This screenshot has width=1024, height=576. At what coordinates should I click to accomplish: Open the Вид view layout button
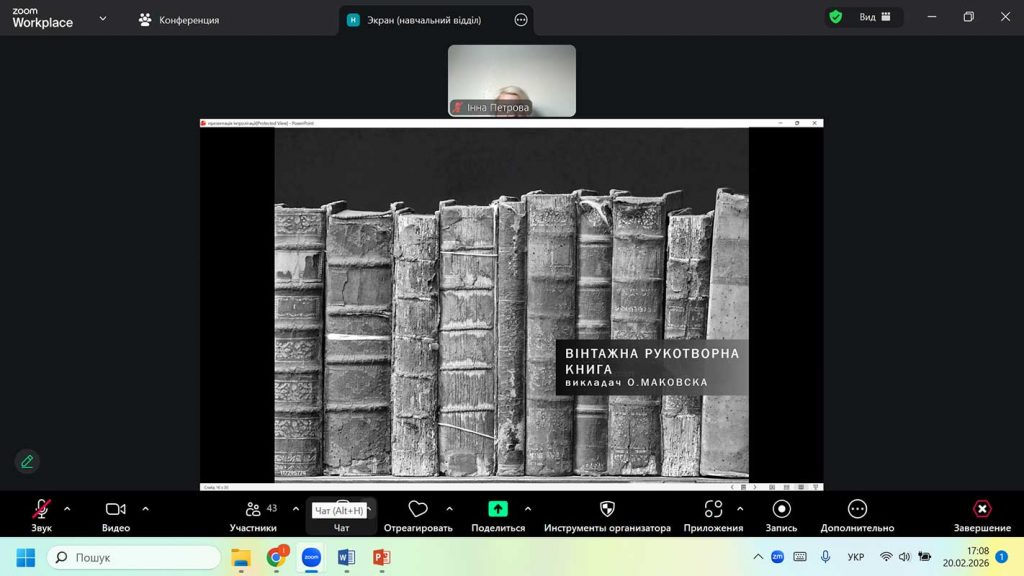[x=874, y=17]
